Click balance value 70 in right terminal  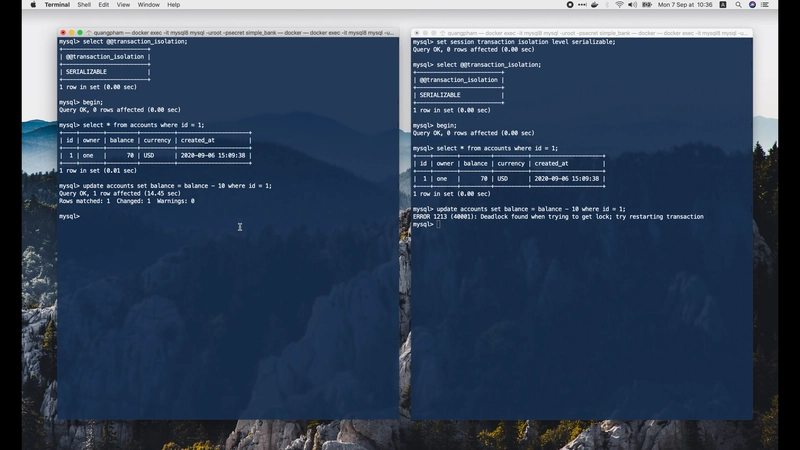[484, 179]
